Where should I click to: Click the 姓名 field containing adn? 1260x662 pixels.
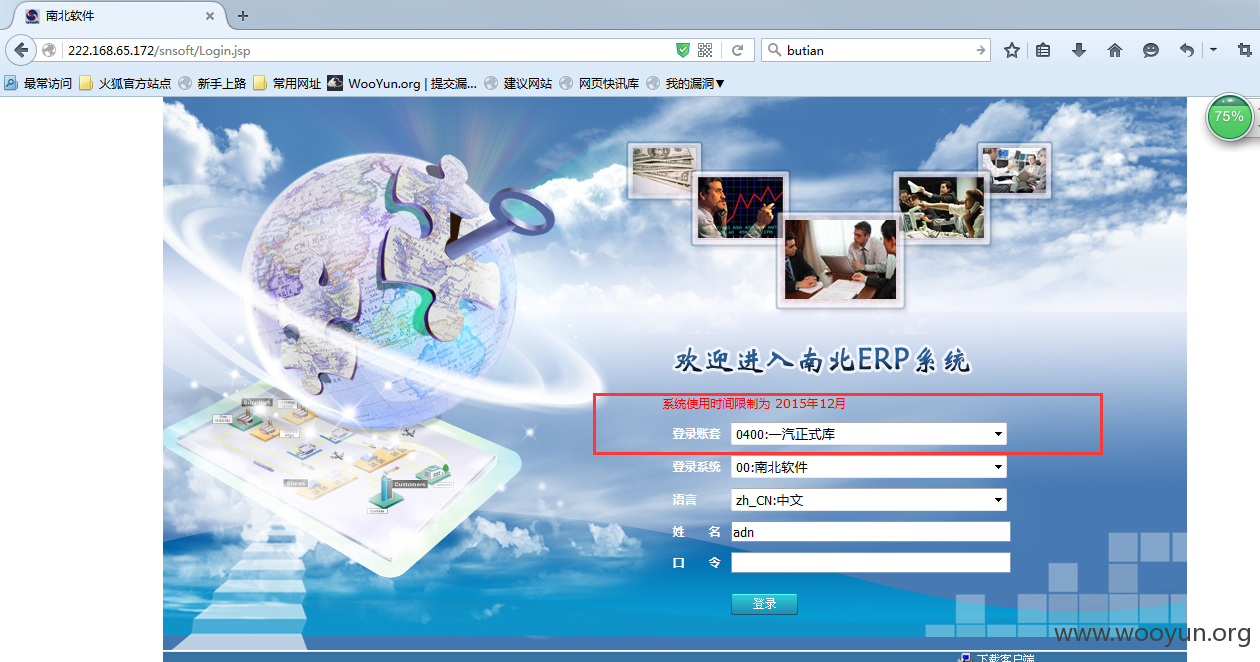point(871,532)
